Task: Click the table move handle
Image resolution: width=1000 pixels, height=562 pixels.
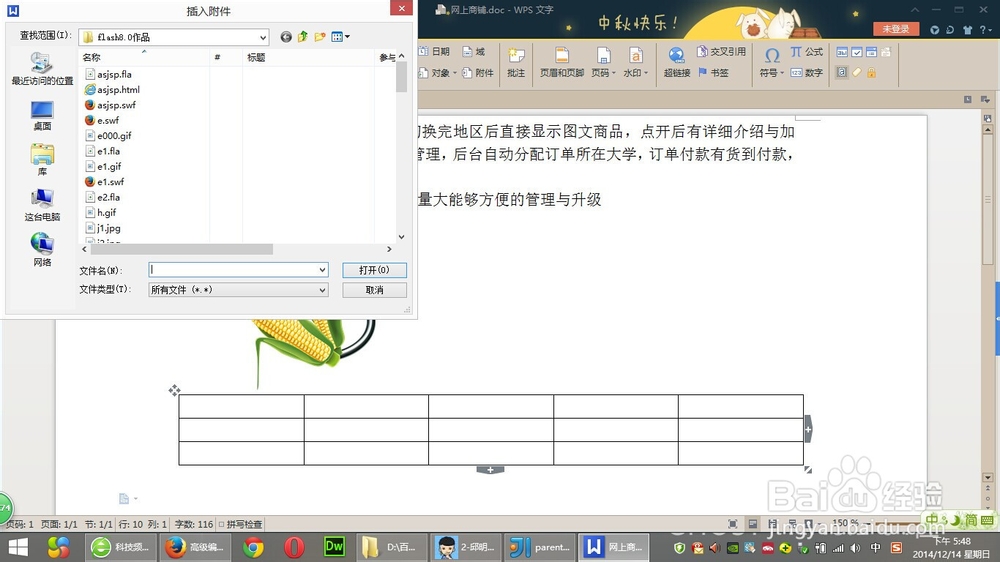Action: tap(174, 390)
